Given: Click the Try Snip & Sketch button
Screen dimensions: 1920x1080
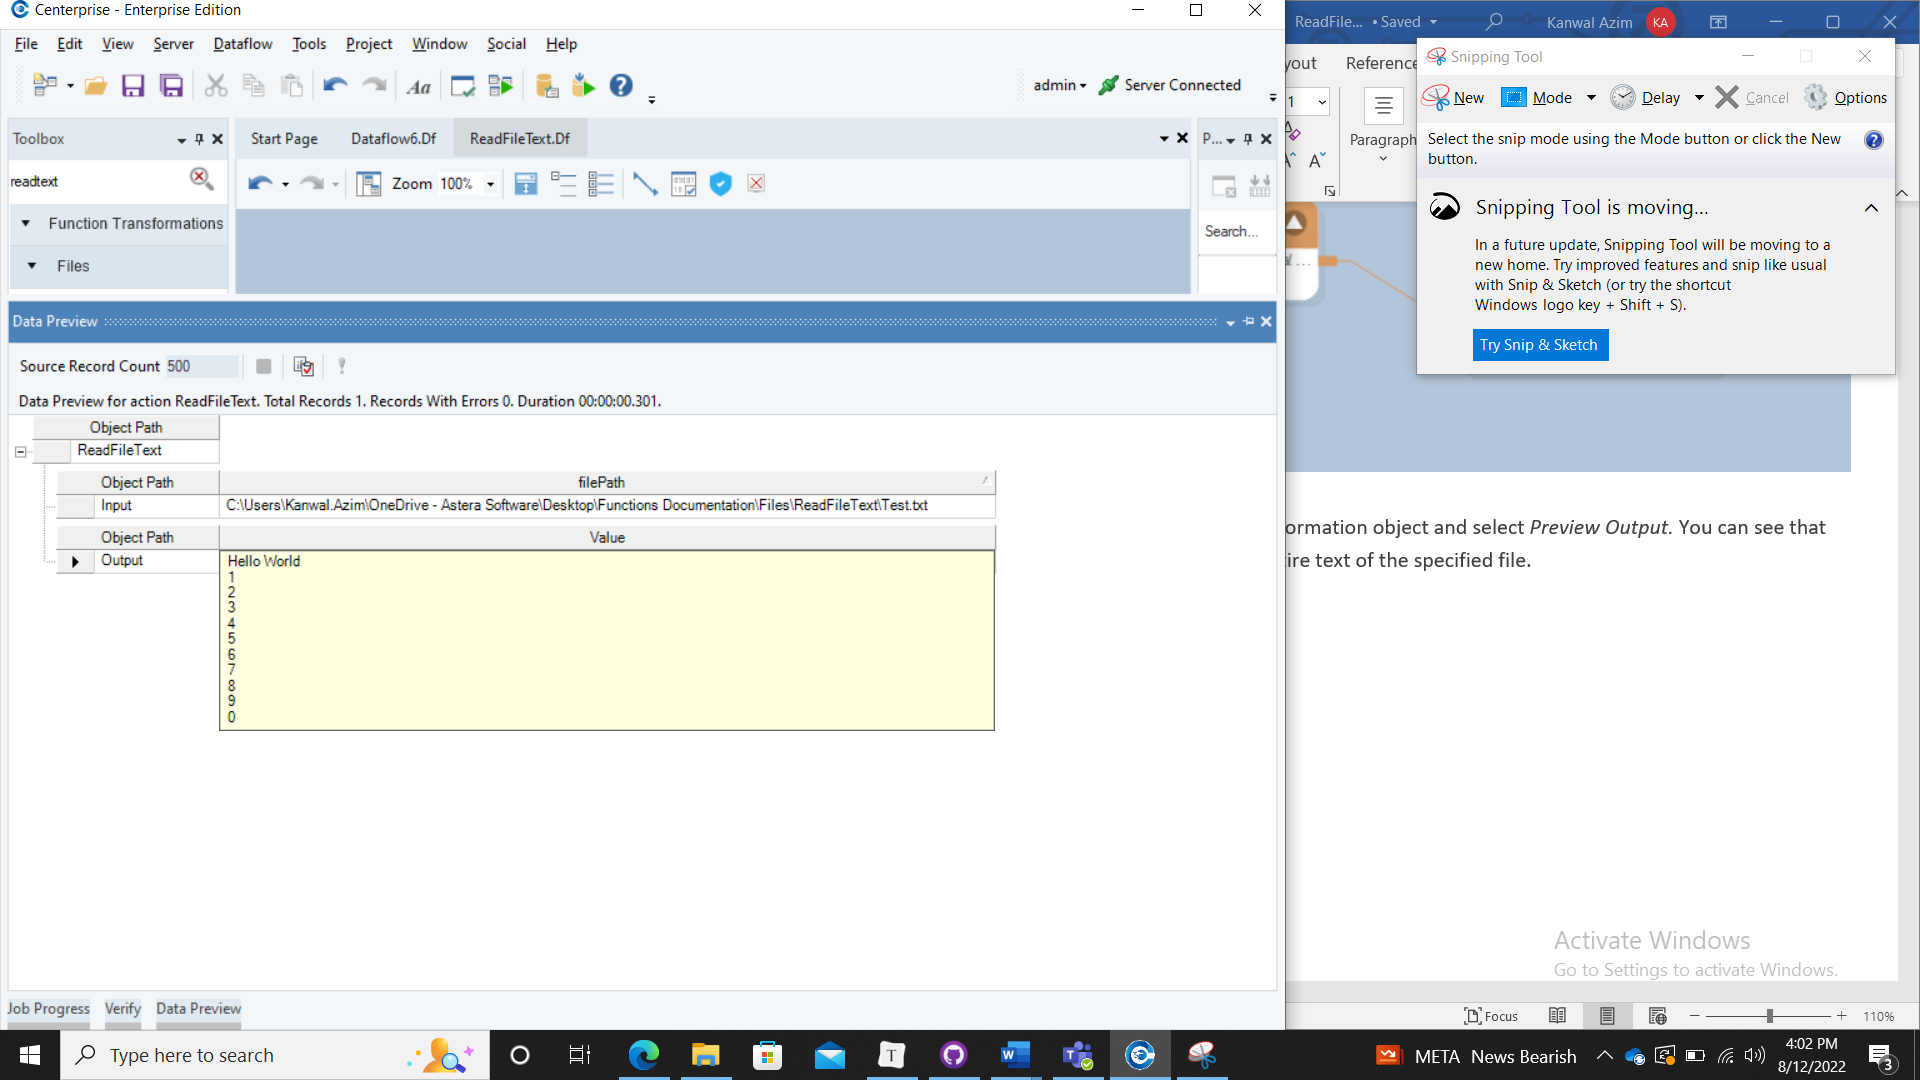Looking at the screenshot, I should coord(1539,345).
